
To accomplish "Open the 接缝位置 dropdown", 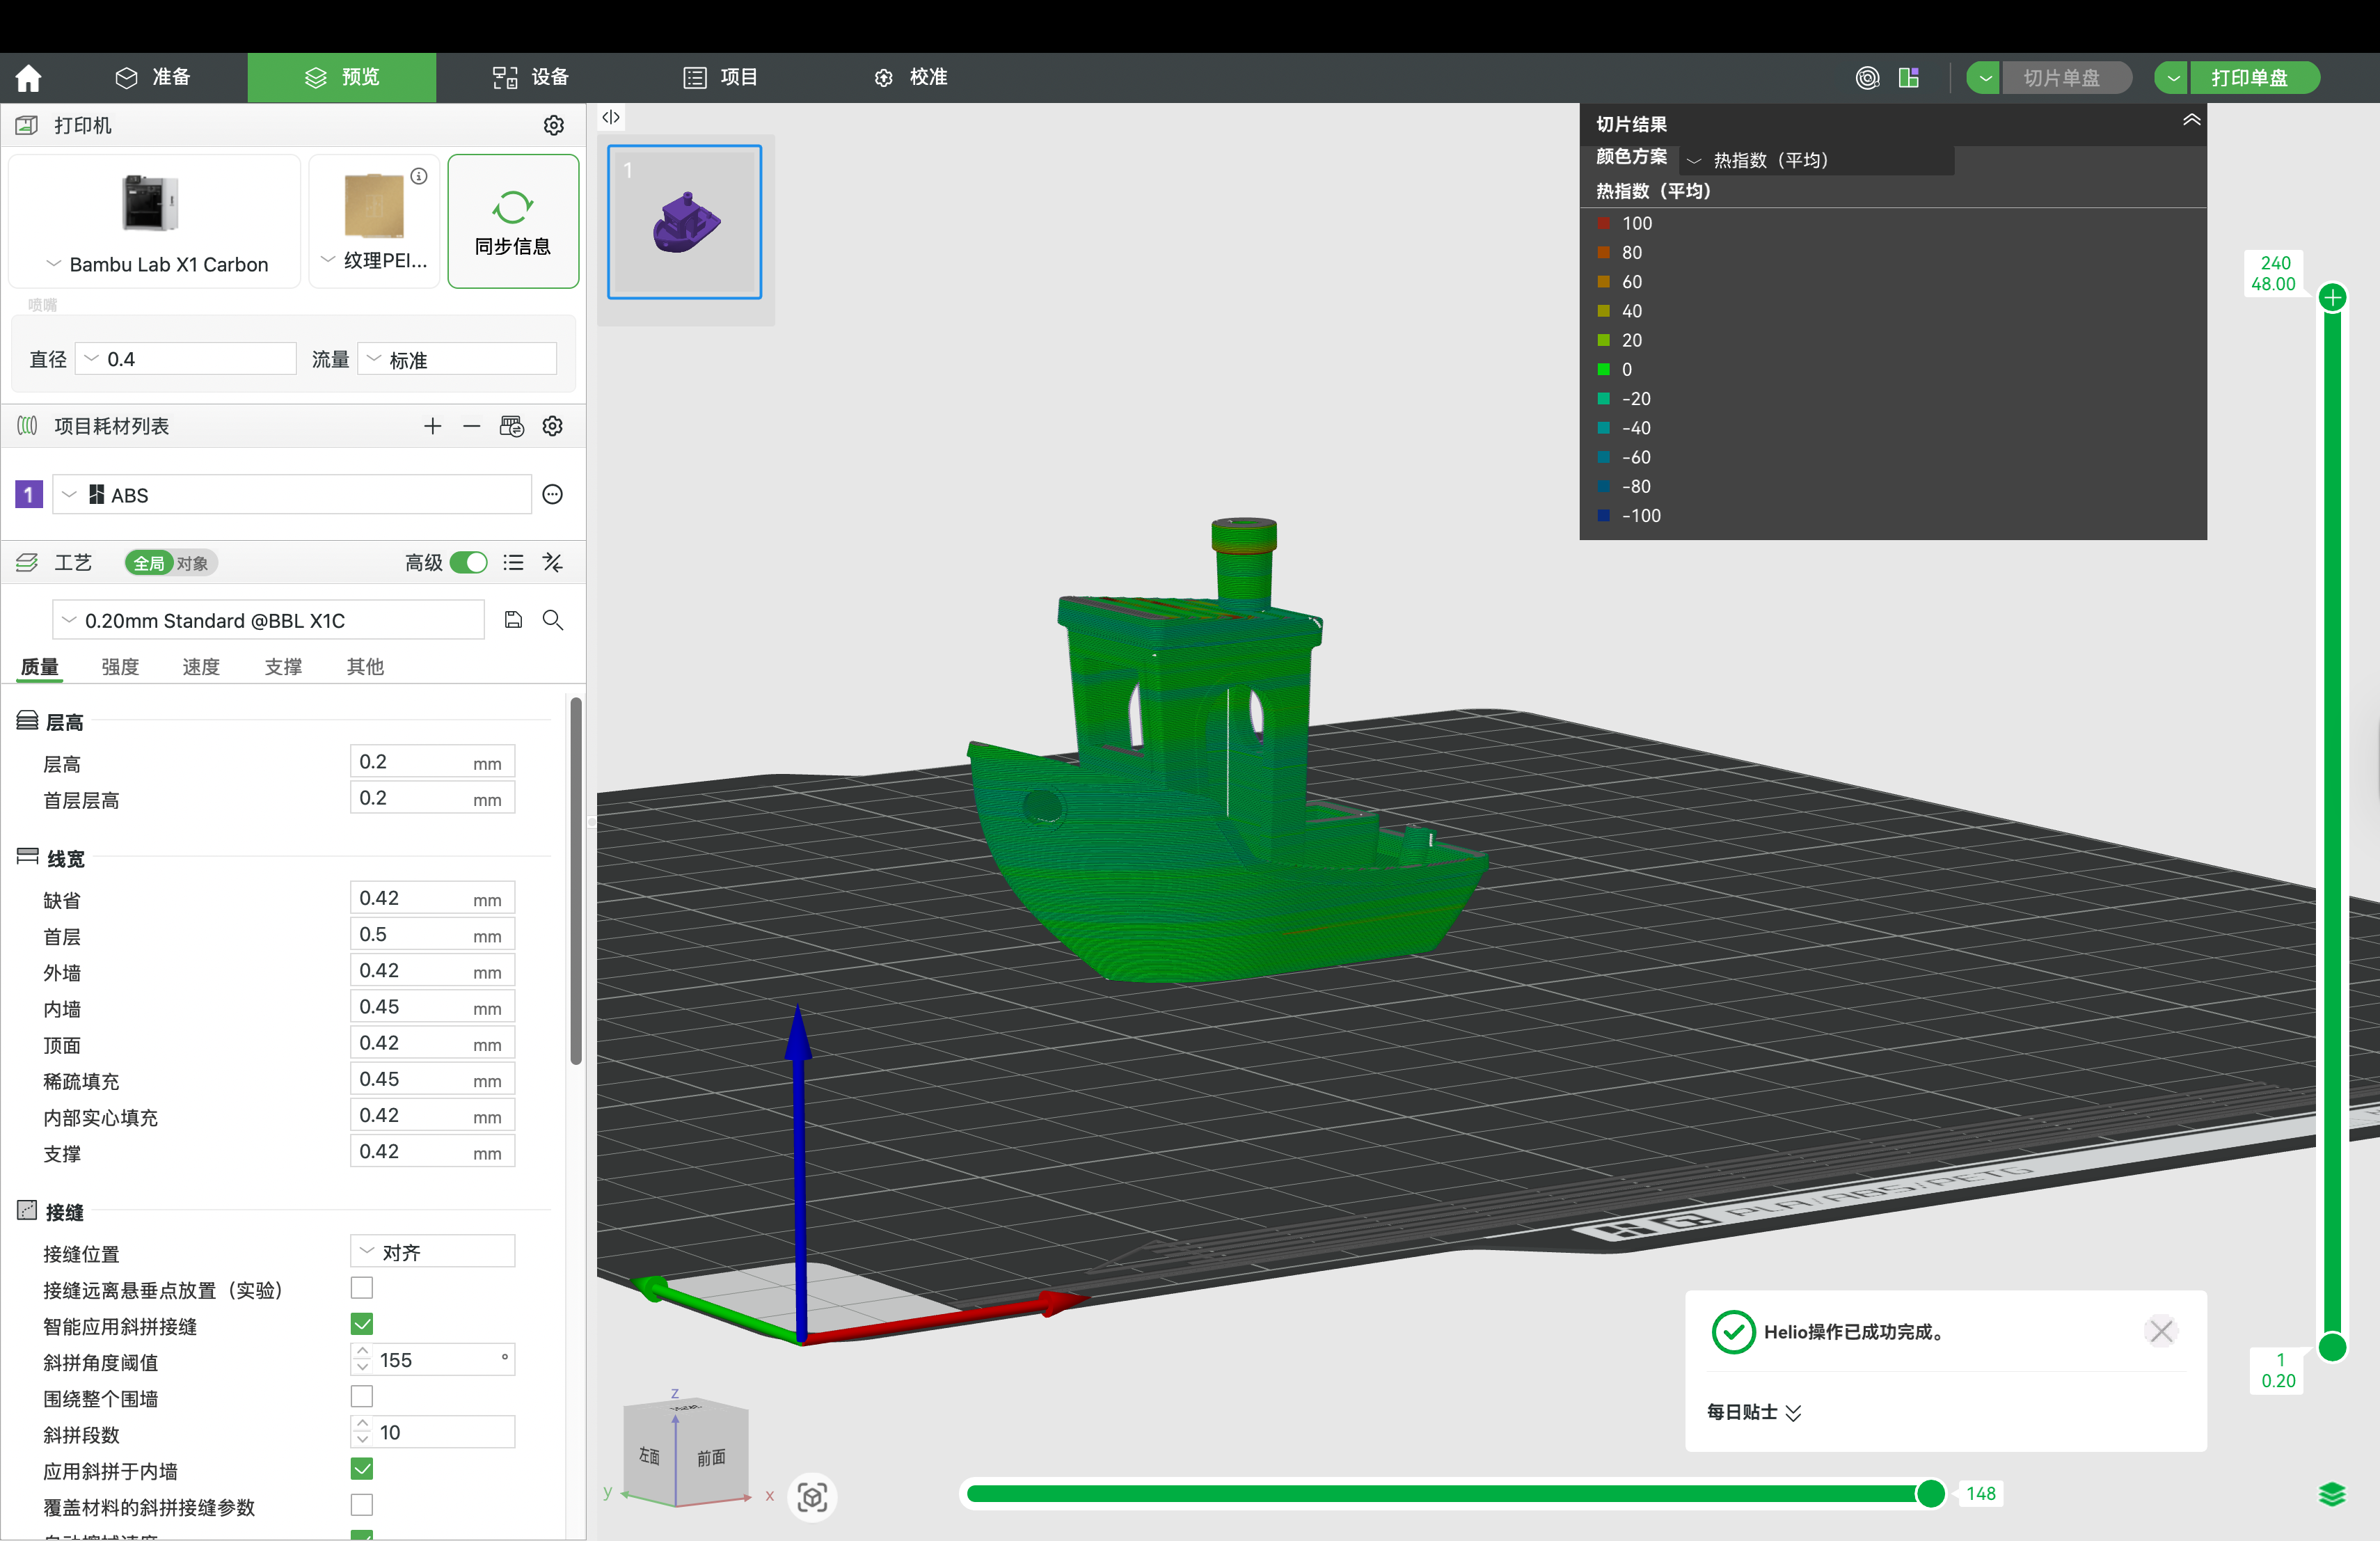I will 432,1252.
